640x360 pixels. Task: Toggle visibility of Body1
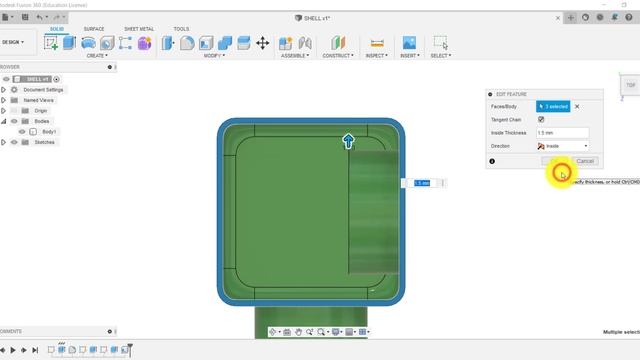tap(22, 132)
